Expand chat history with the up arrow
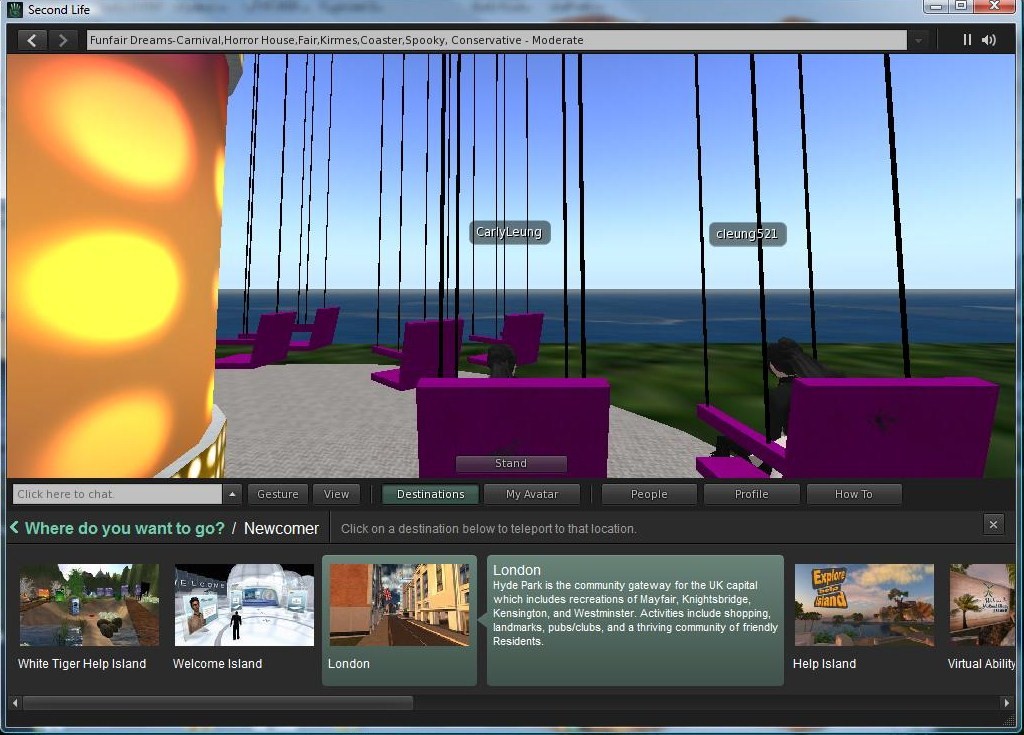Screen dimensions: 1024x735 pyautogui.click(x=232, y=494)
